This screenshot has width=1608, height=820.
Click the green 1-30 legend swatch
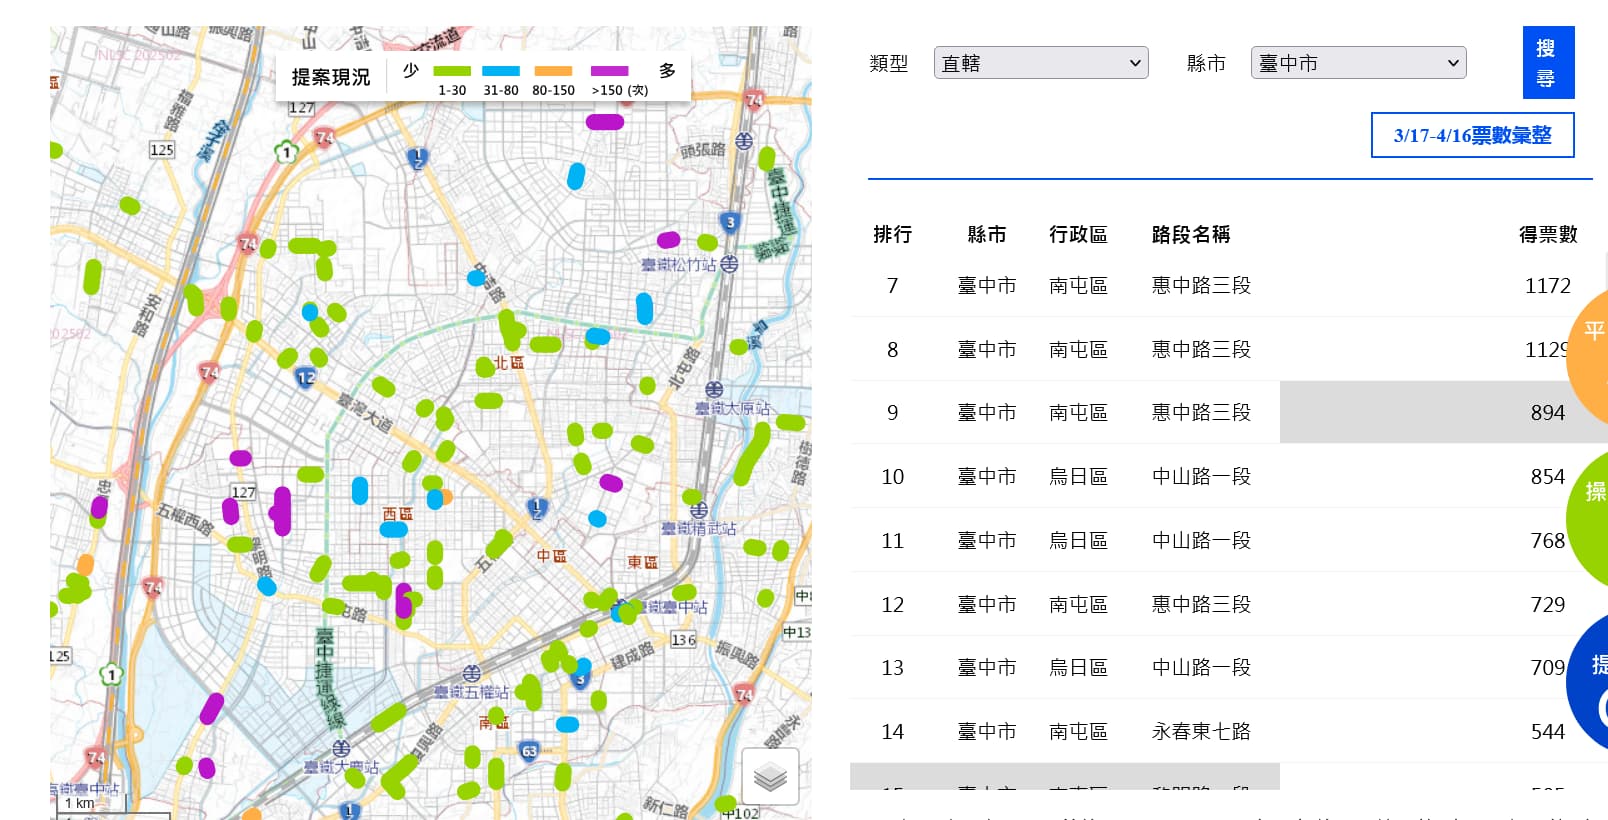pyautogui.click(x=452, y=71)
